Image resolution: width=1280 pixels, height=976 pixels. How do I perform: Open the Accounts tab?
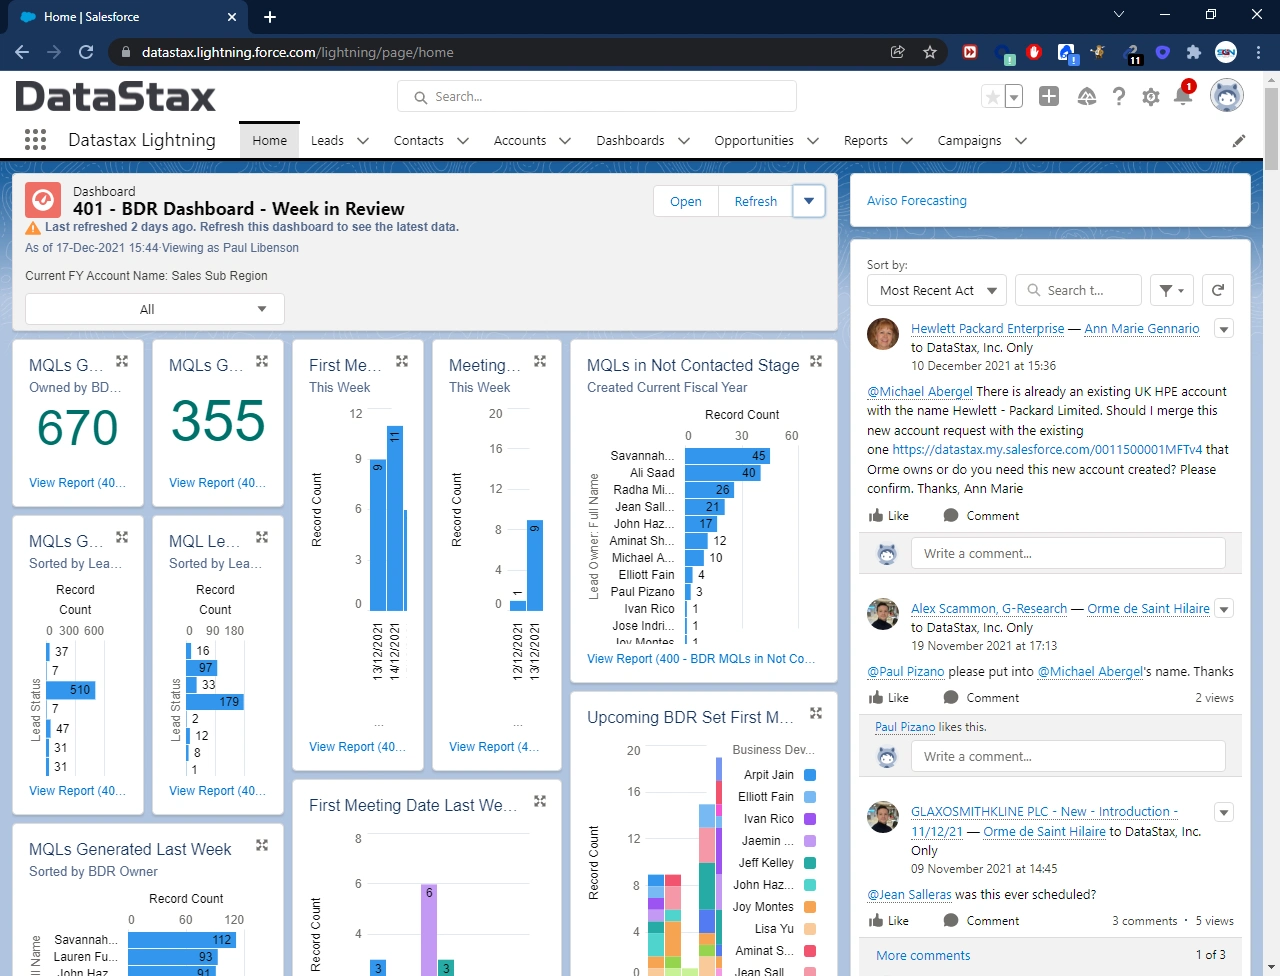click(520, 141)
